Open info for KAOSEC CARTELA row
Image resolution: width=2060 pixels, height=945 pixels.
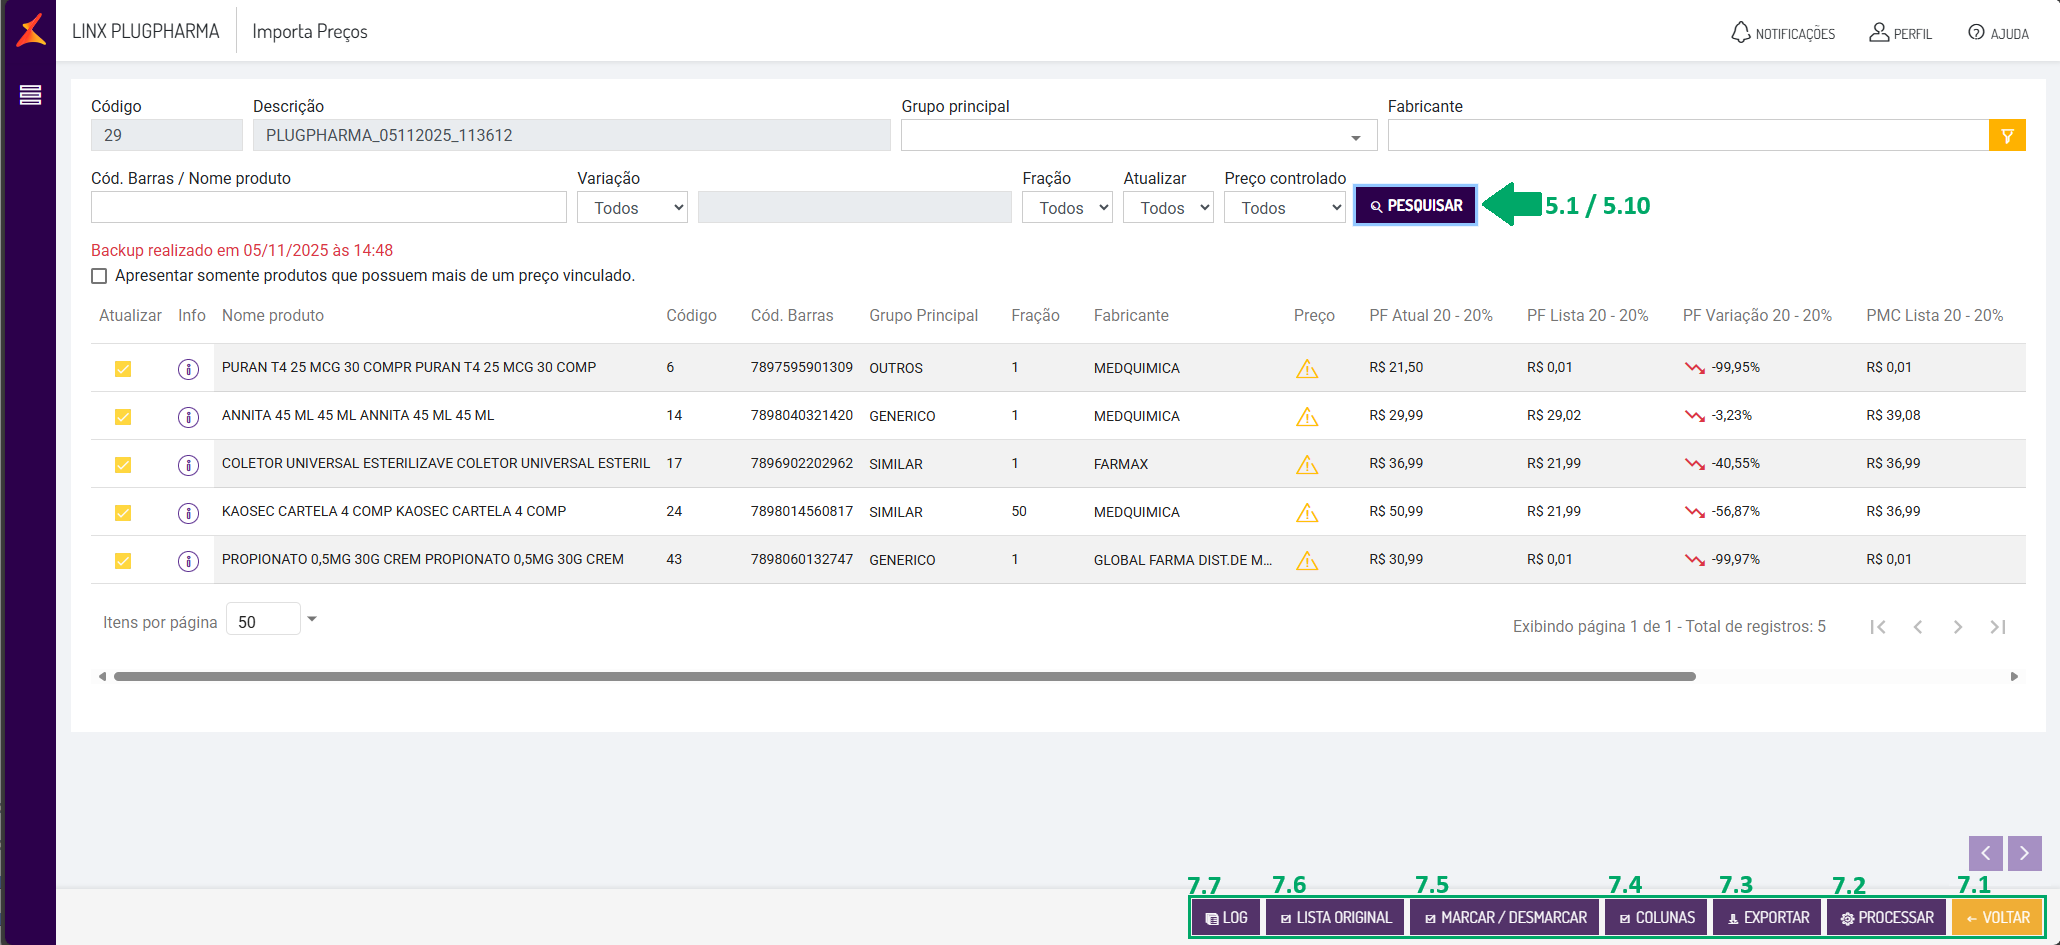point(188,513)
